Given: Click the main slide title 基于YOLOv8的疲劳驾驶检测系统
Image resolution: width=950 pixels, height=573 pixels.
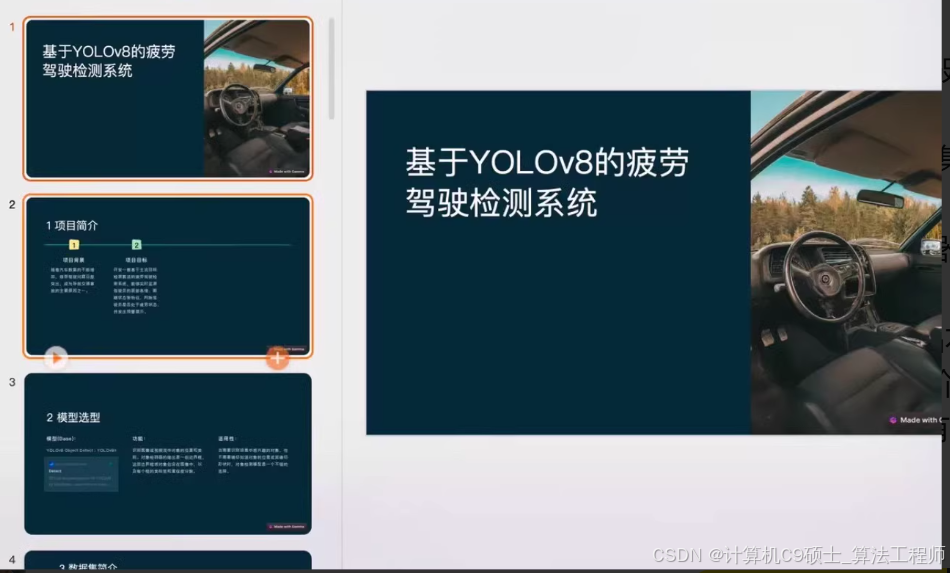Looking at the screenshot, I should pos(547,182).
